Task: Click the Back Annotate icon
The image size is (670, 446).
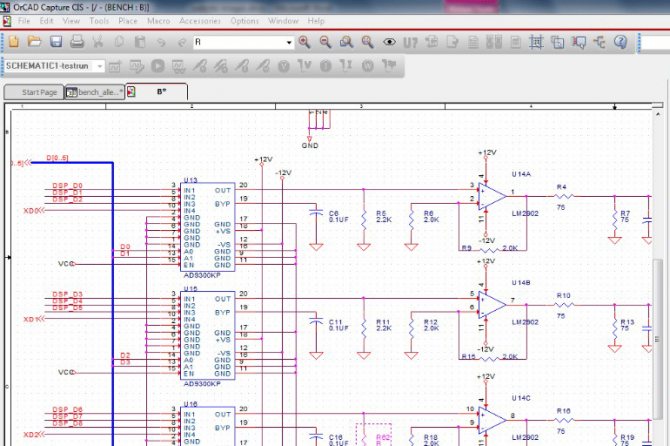Action: 432,42
